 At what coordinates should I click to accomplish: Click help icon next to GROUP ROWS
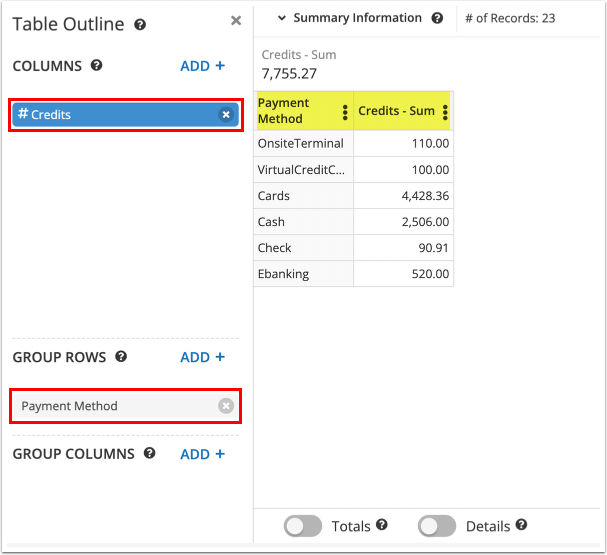[121, 357]
